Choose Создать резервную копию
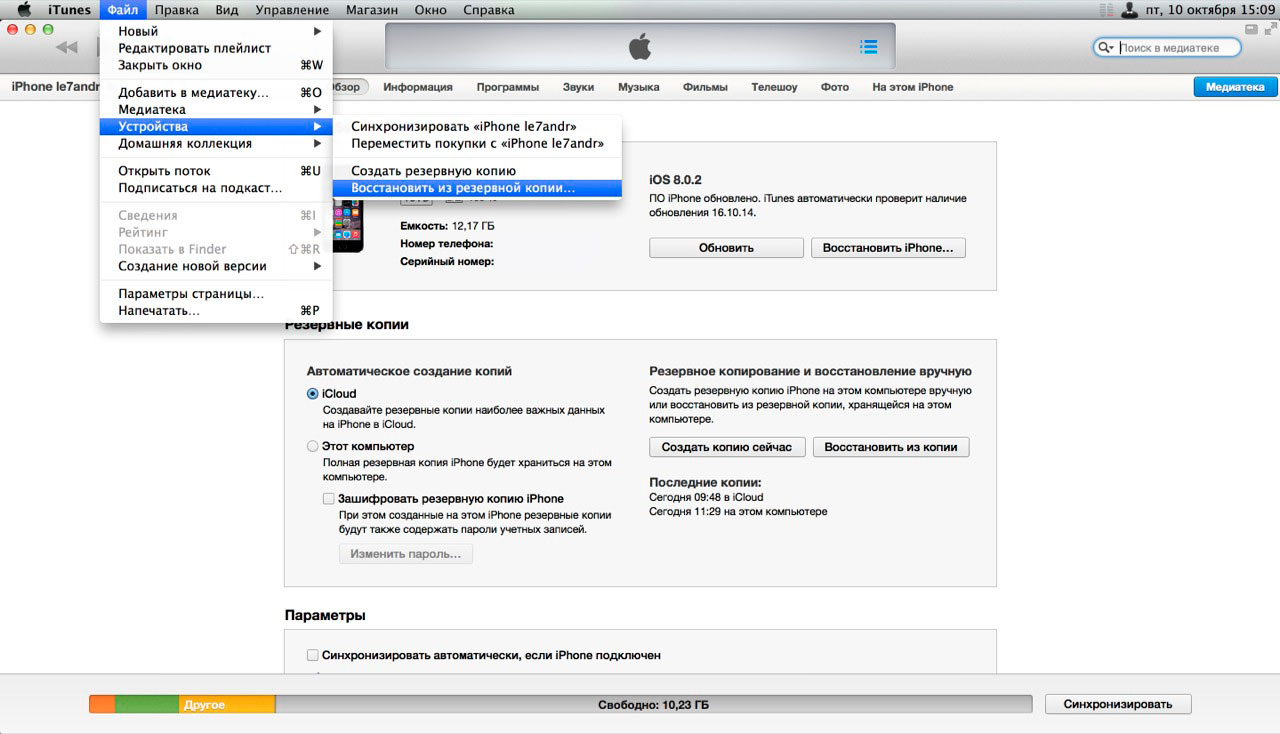1280x734 pixels. pyautogui.click(x=477, y=171)
